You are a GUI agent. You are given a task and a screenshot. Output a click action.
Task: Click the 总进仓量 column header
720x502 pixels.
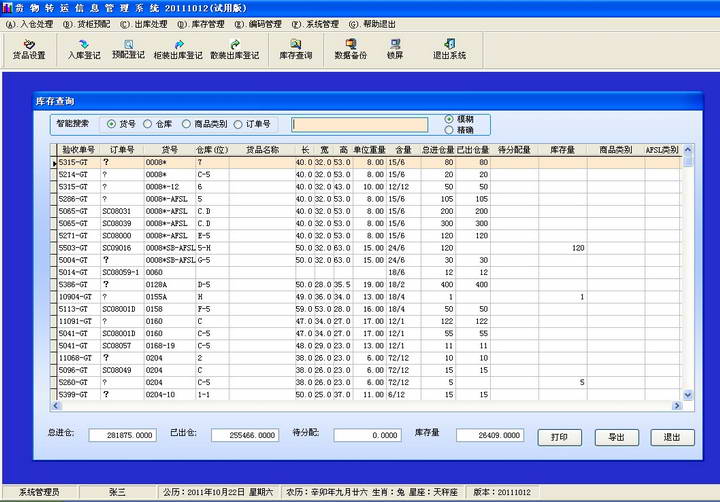[438, 150]
